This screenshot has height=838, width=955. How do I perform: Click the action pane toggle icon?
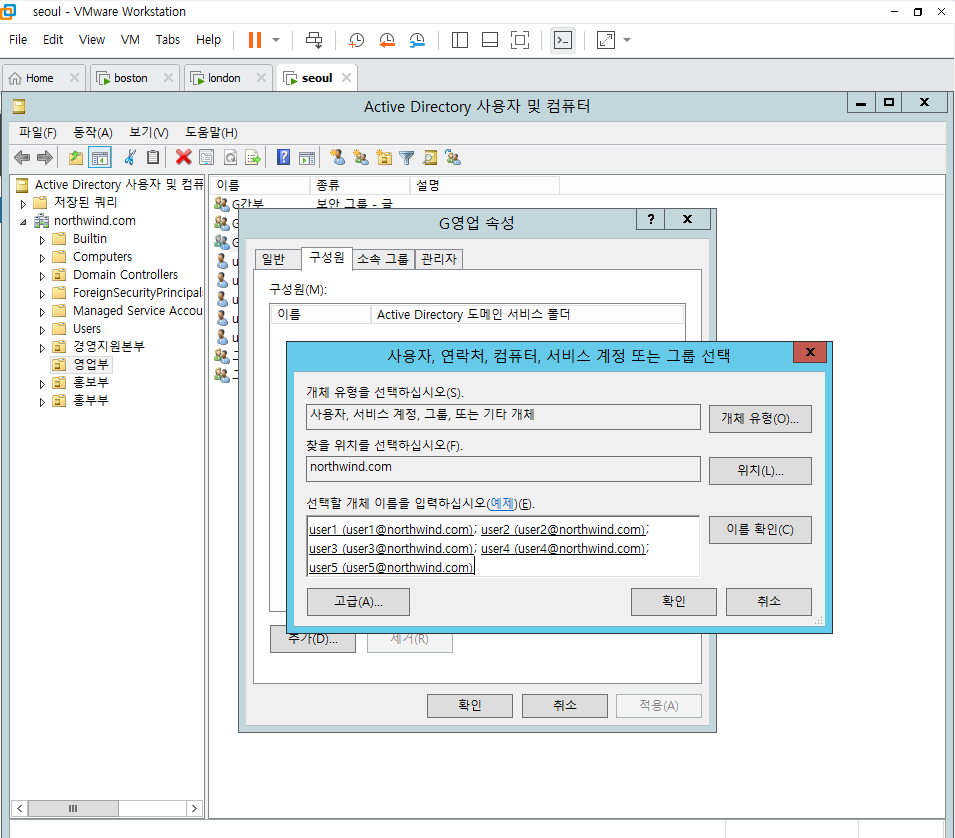[307, 158]
